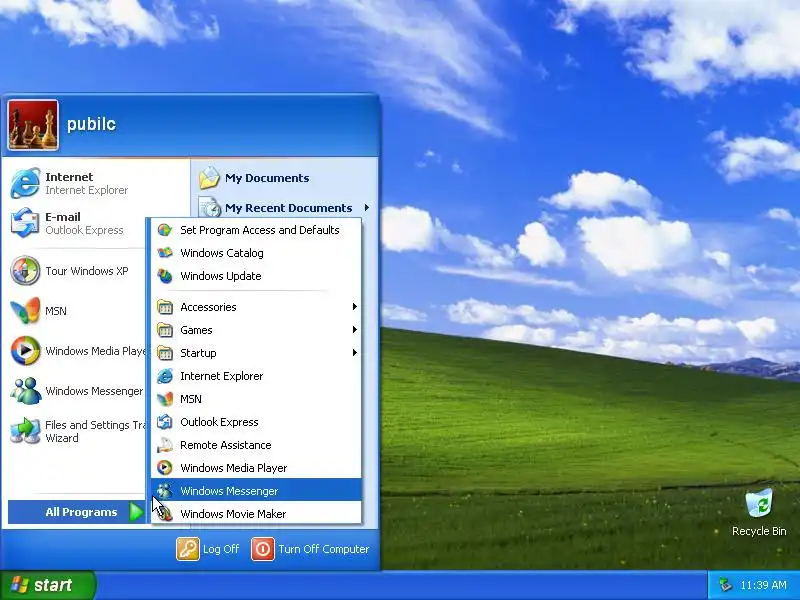Click the pubilc user name text
Image resolution: width=800 pixels, height=600 pixels.
[91, 124]
